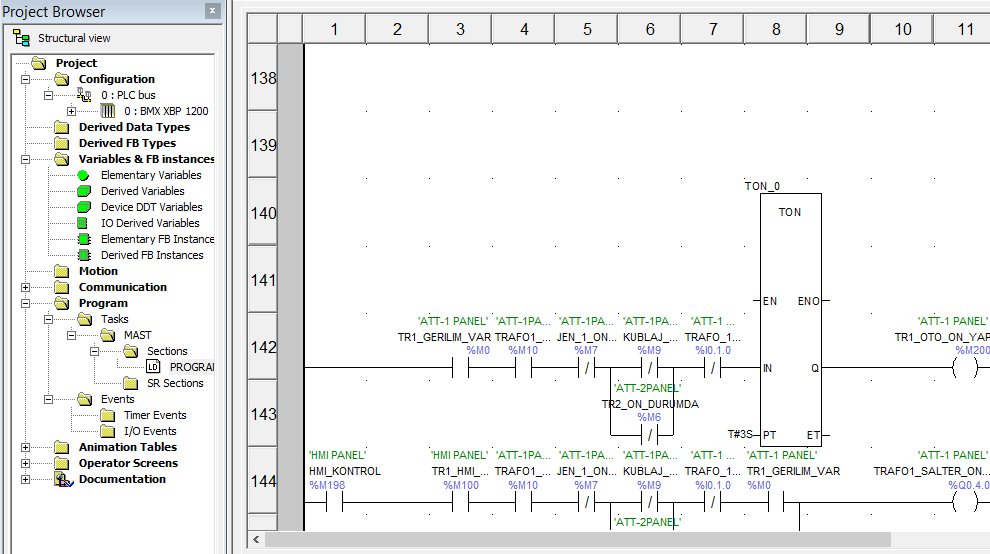Click the T#3S preset time value
The image size is (990, 554).
tap(739, 435)
